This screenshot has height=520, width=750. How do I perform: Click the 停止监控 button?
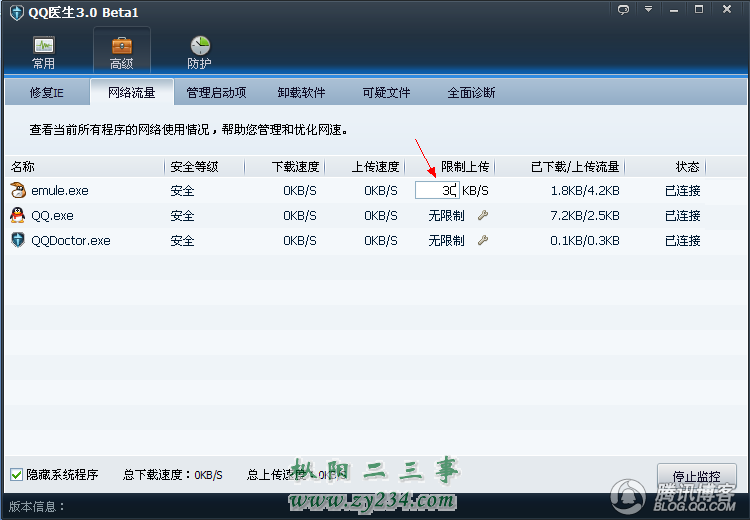point(696,476)
